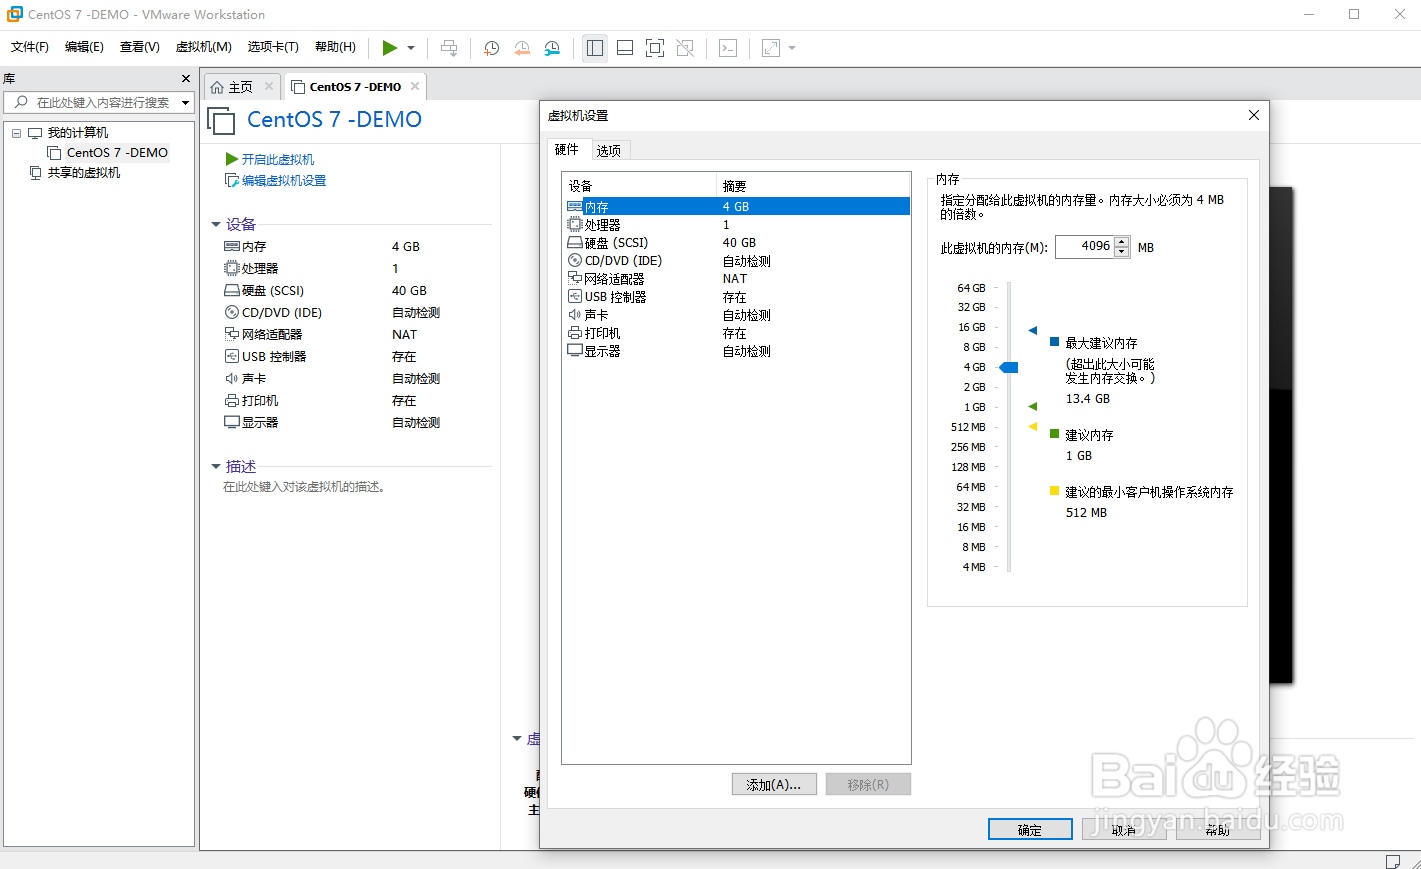Click the green power on toolbar button
Screen dimensions: 1421x869
pos(390,48)
